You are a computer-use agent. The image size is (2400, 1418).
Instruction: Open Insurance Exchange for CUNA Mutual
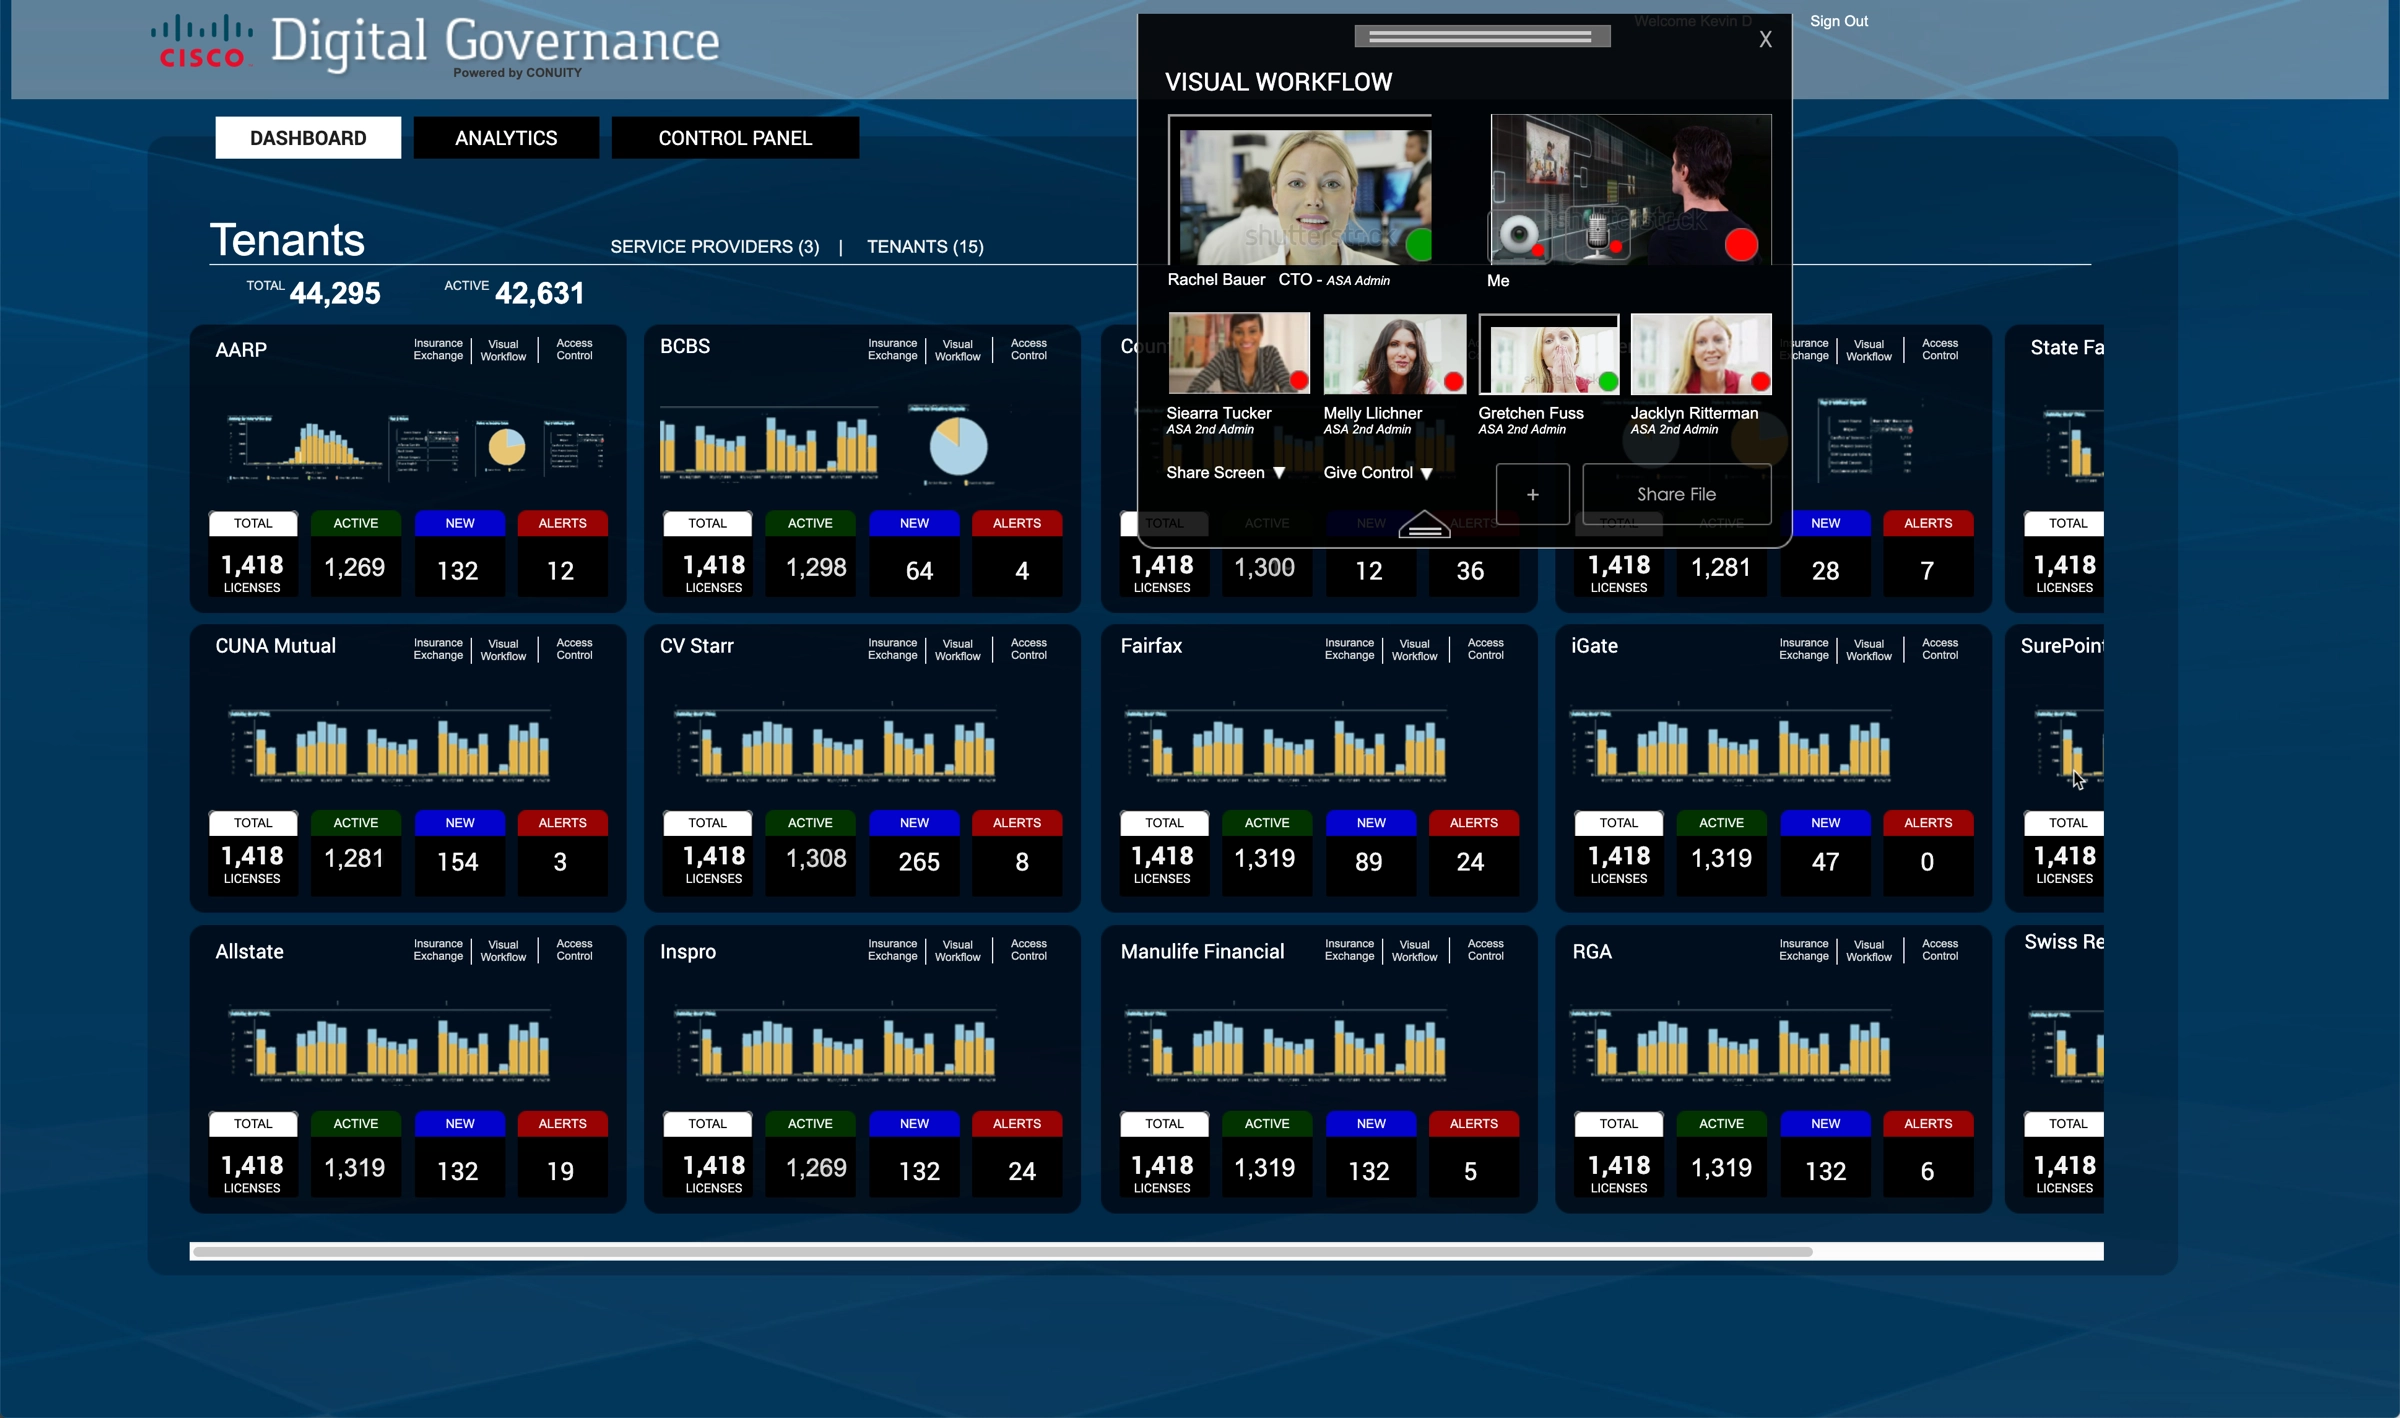point(438,649)
